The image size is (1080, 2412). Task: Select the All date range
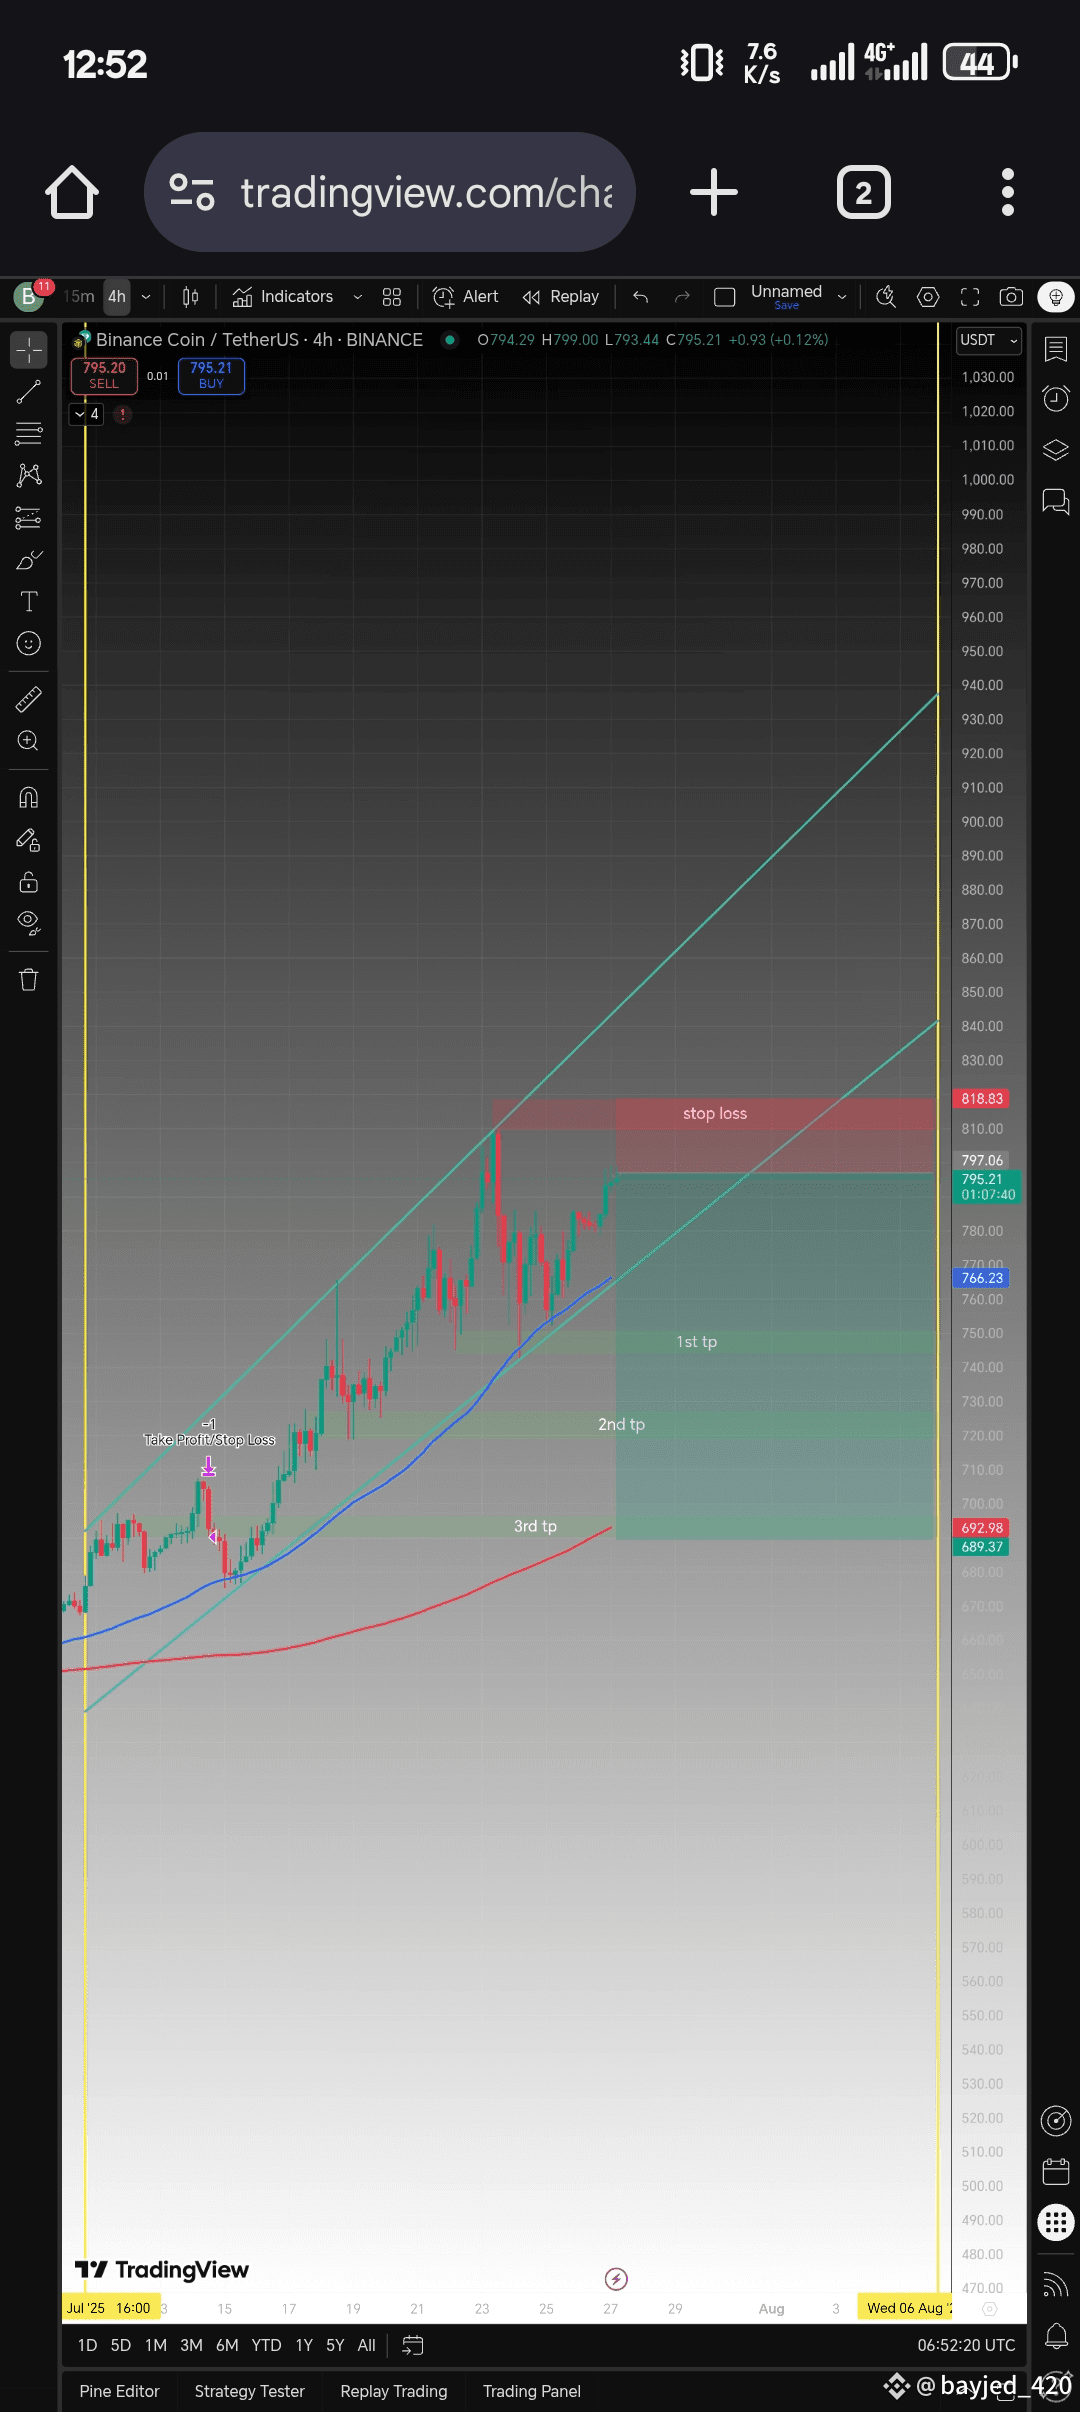click(x=367, y=2345)
